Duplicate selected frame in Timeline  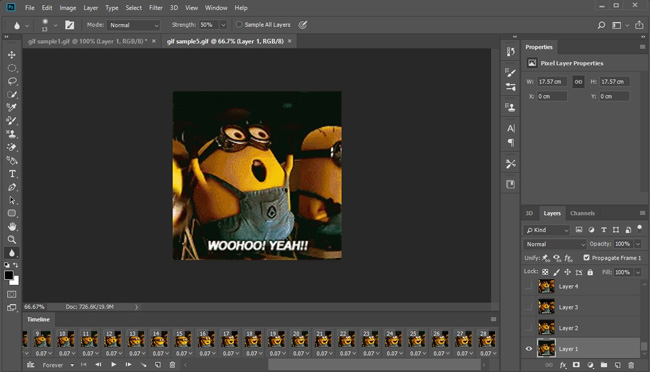(158, 365)
